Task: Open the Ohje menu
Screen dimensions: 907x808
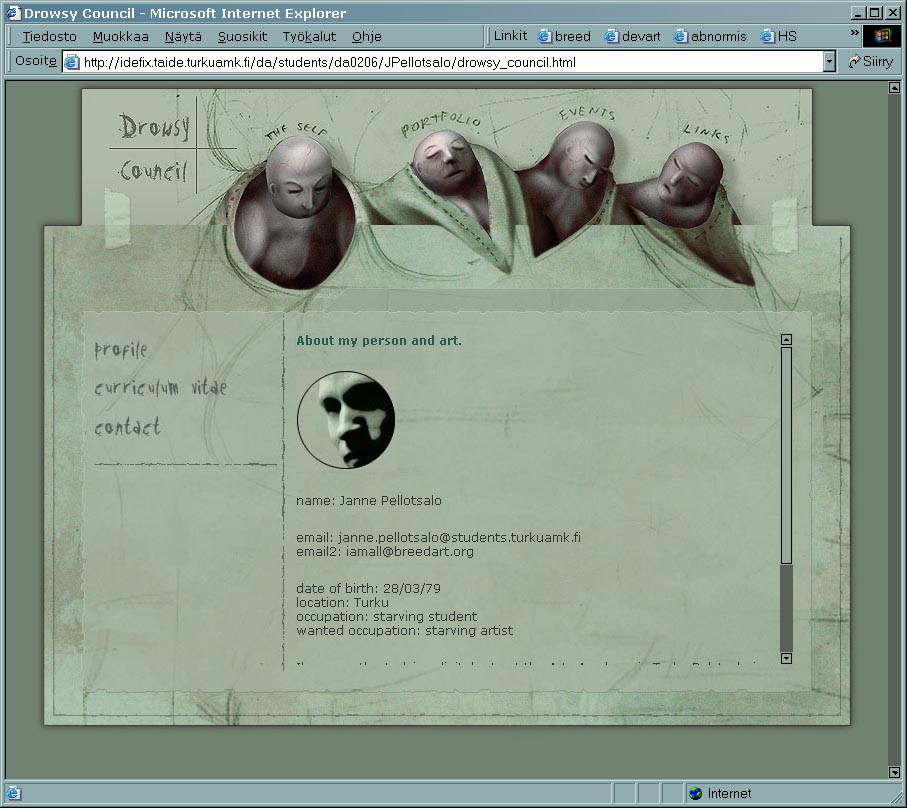Action: [x=367, y=36]
